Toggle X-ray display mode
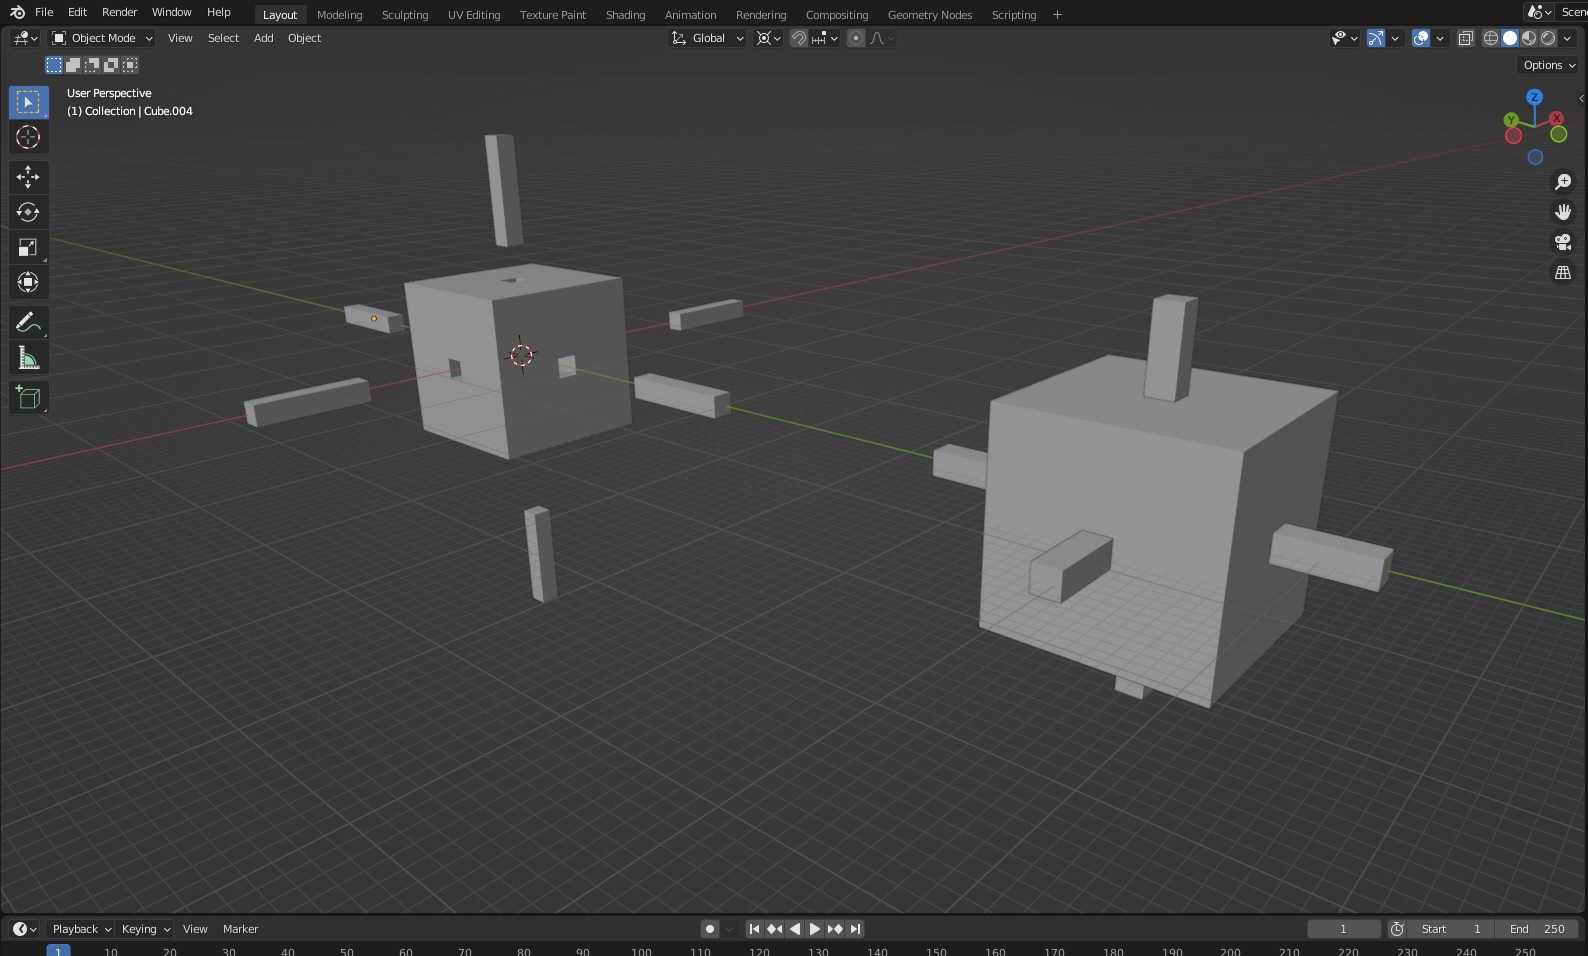The image size is (1588, 956). [x=1465, y=38]
